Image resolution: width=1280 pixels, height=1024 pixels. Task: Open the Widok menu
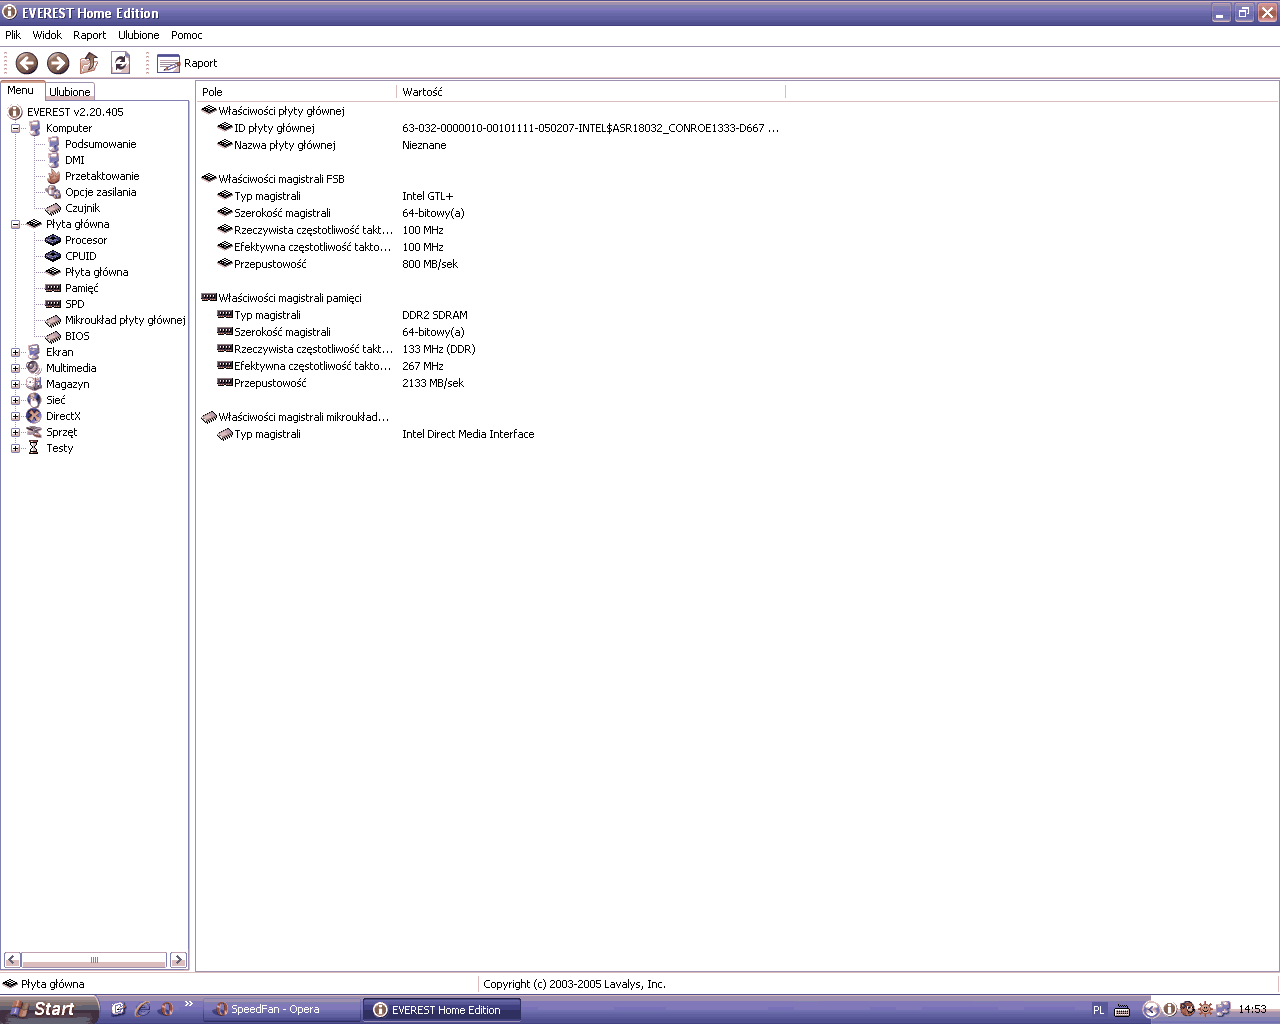tap(47, 35)
